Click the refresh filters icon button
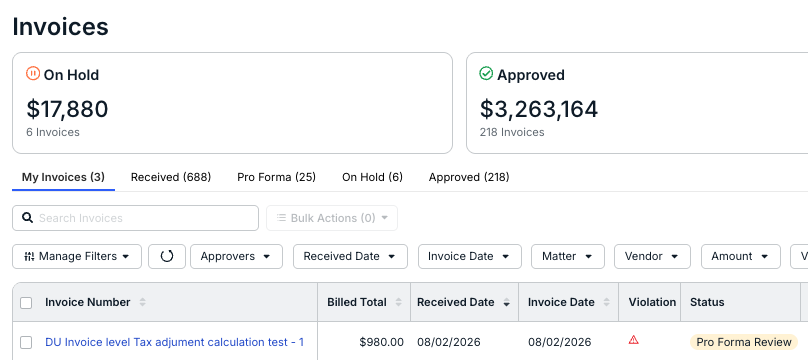This screenshot has height=360, width=808. point(167,256)
